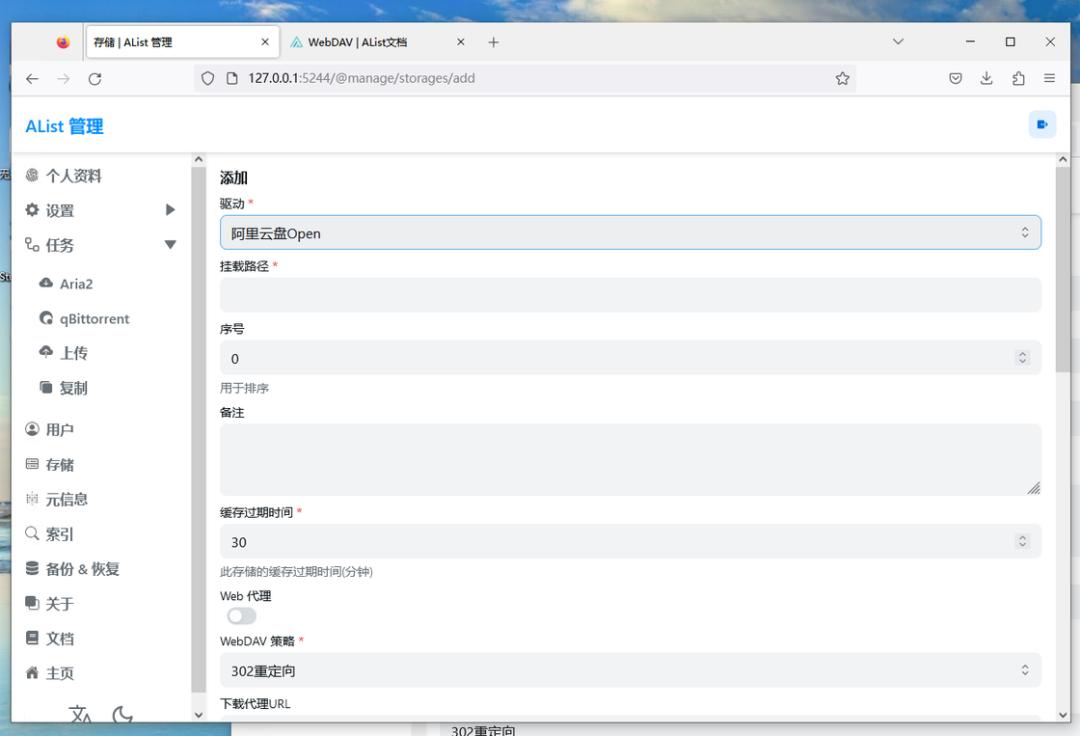Open the WebDAV 策略 dropdown

coord(630,670)
